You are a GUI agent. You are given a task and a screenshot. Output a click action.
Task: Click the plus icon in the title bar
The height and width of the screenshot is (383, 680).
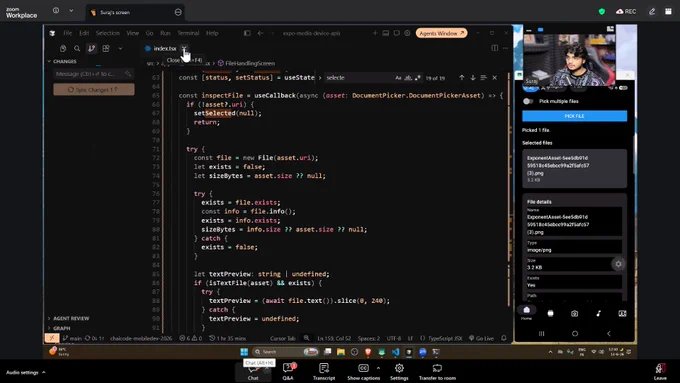(375, 33)
